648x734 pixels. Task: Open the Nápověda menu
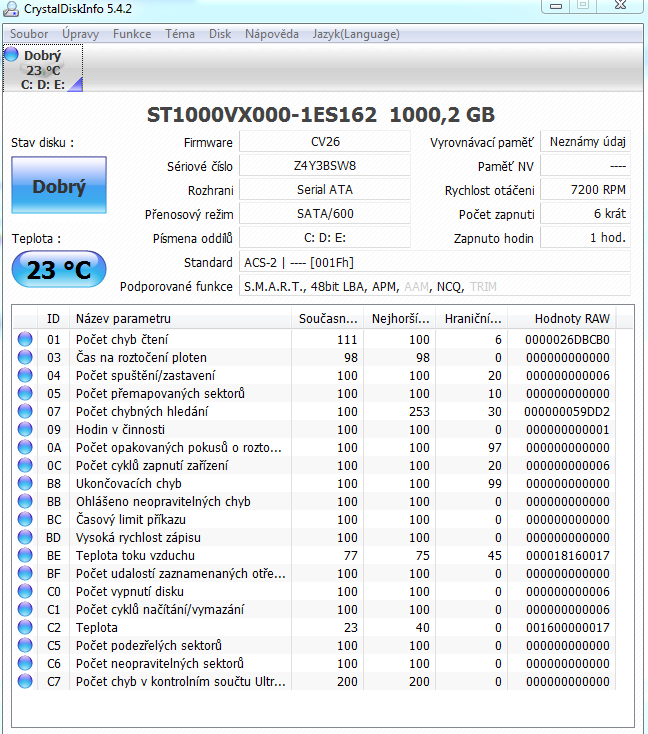pyautogui.click(x=272, y=34)
